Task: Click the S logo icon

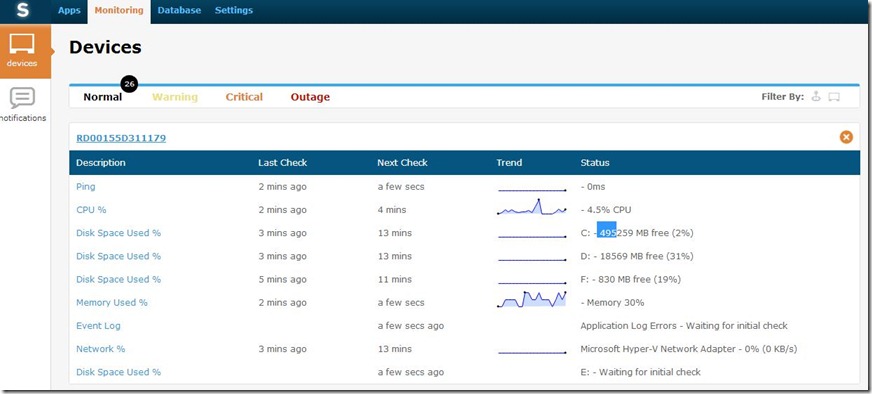Action: click(22, 11)
